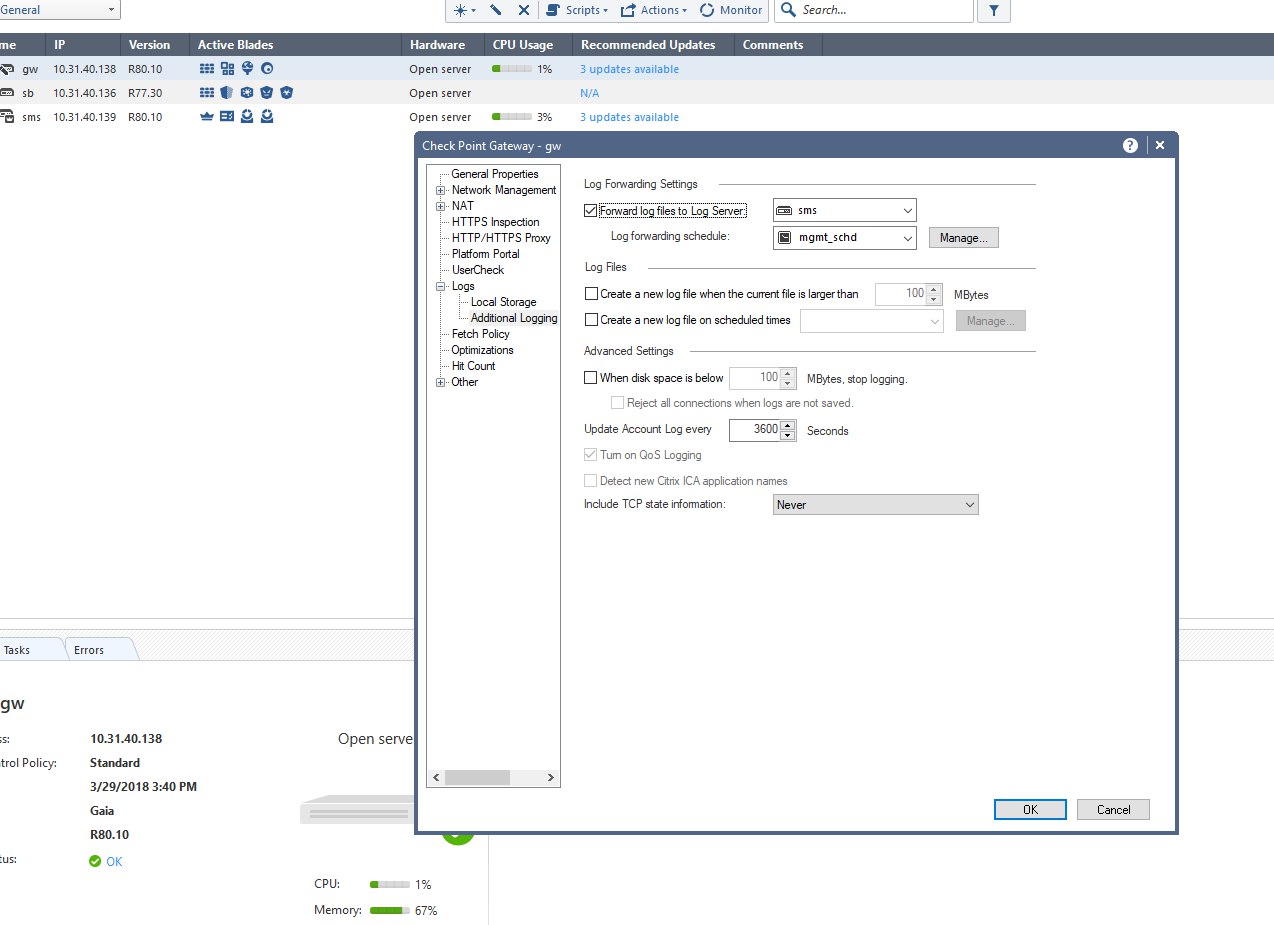Open gw's 3 updates available link
Viewport: 1274px width, 925px height.
629,69
